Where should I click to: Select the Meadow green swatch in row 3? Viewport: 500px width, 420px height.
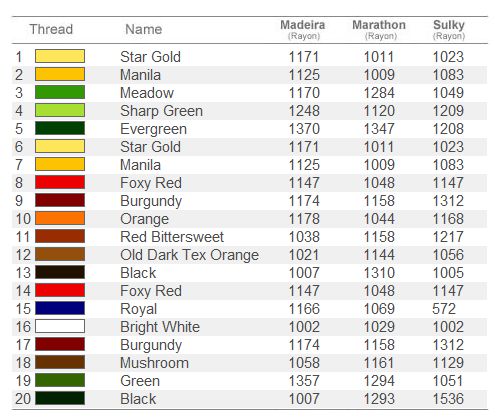(x=60, y=92)
